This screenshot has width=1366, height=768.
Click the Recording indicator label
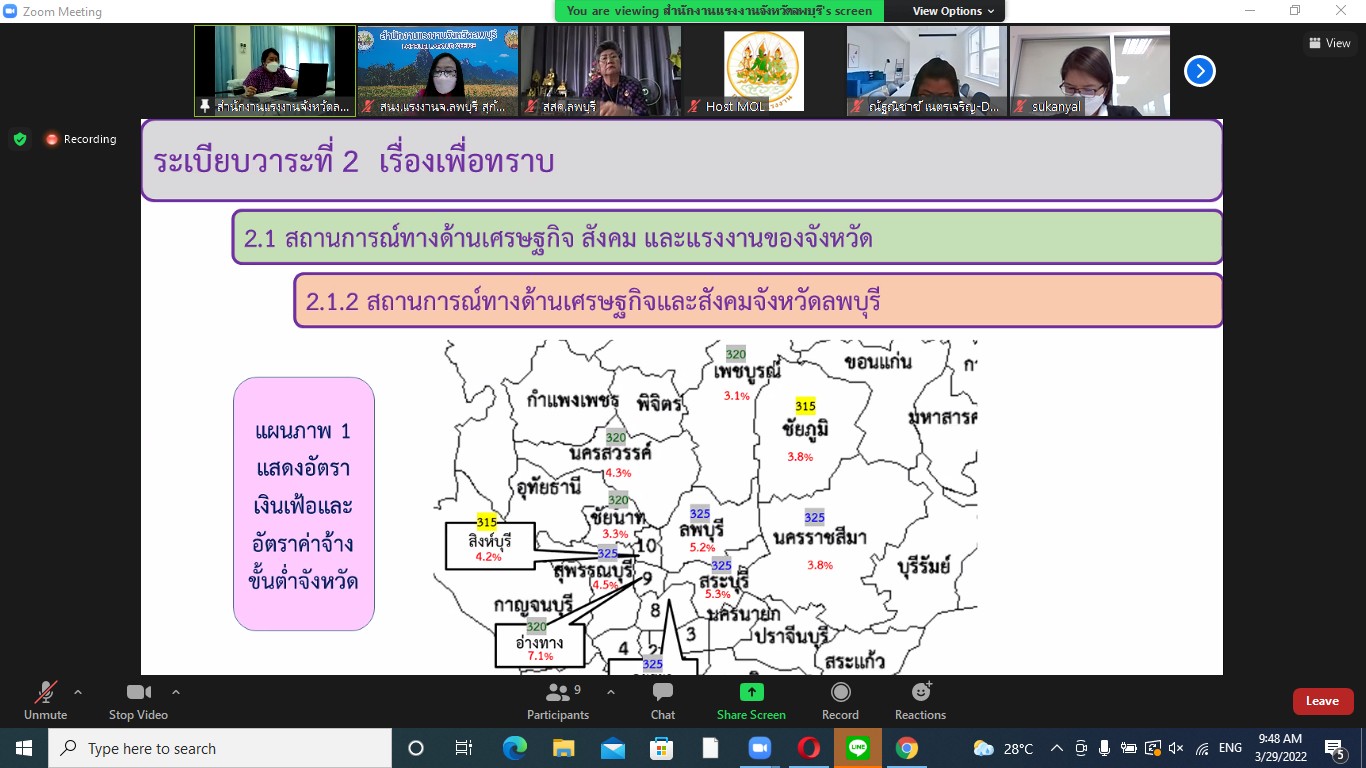tap(89, 139)
